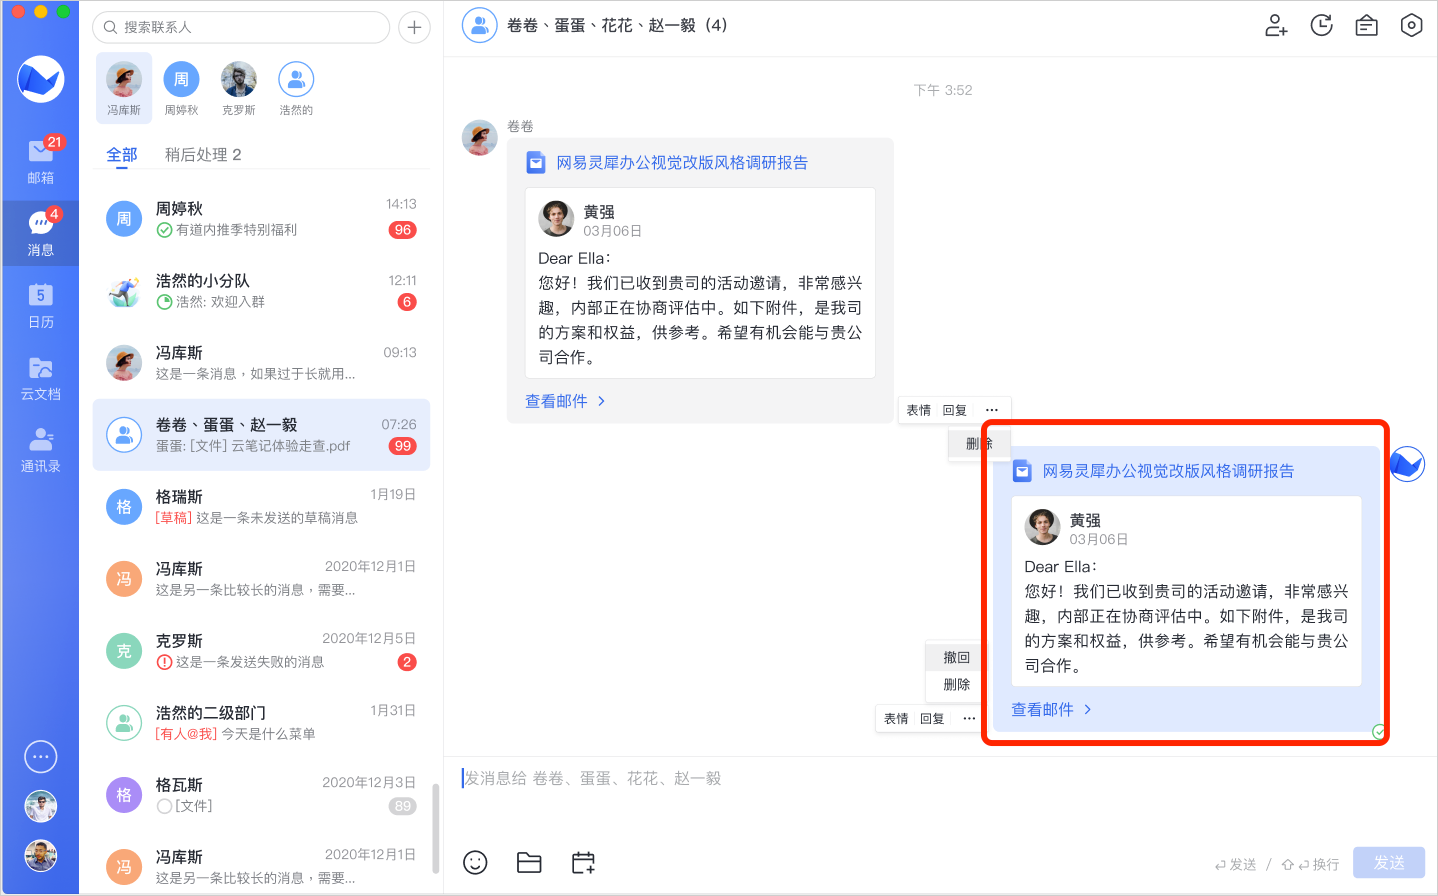Open the group files icon in header
The image size is (1438, 896).
pyautogui.click(x=1366, y=25)
